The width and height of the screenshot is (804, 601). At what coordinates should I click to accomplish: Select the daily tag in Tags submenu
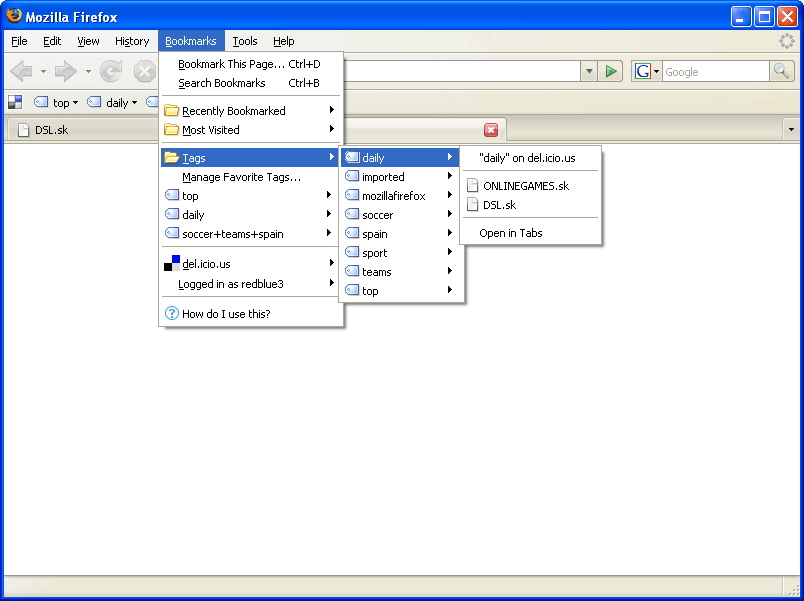(x=399, y=158)
